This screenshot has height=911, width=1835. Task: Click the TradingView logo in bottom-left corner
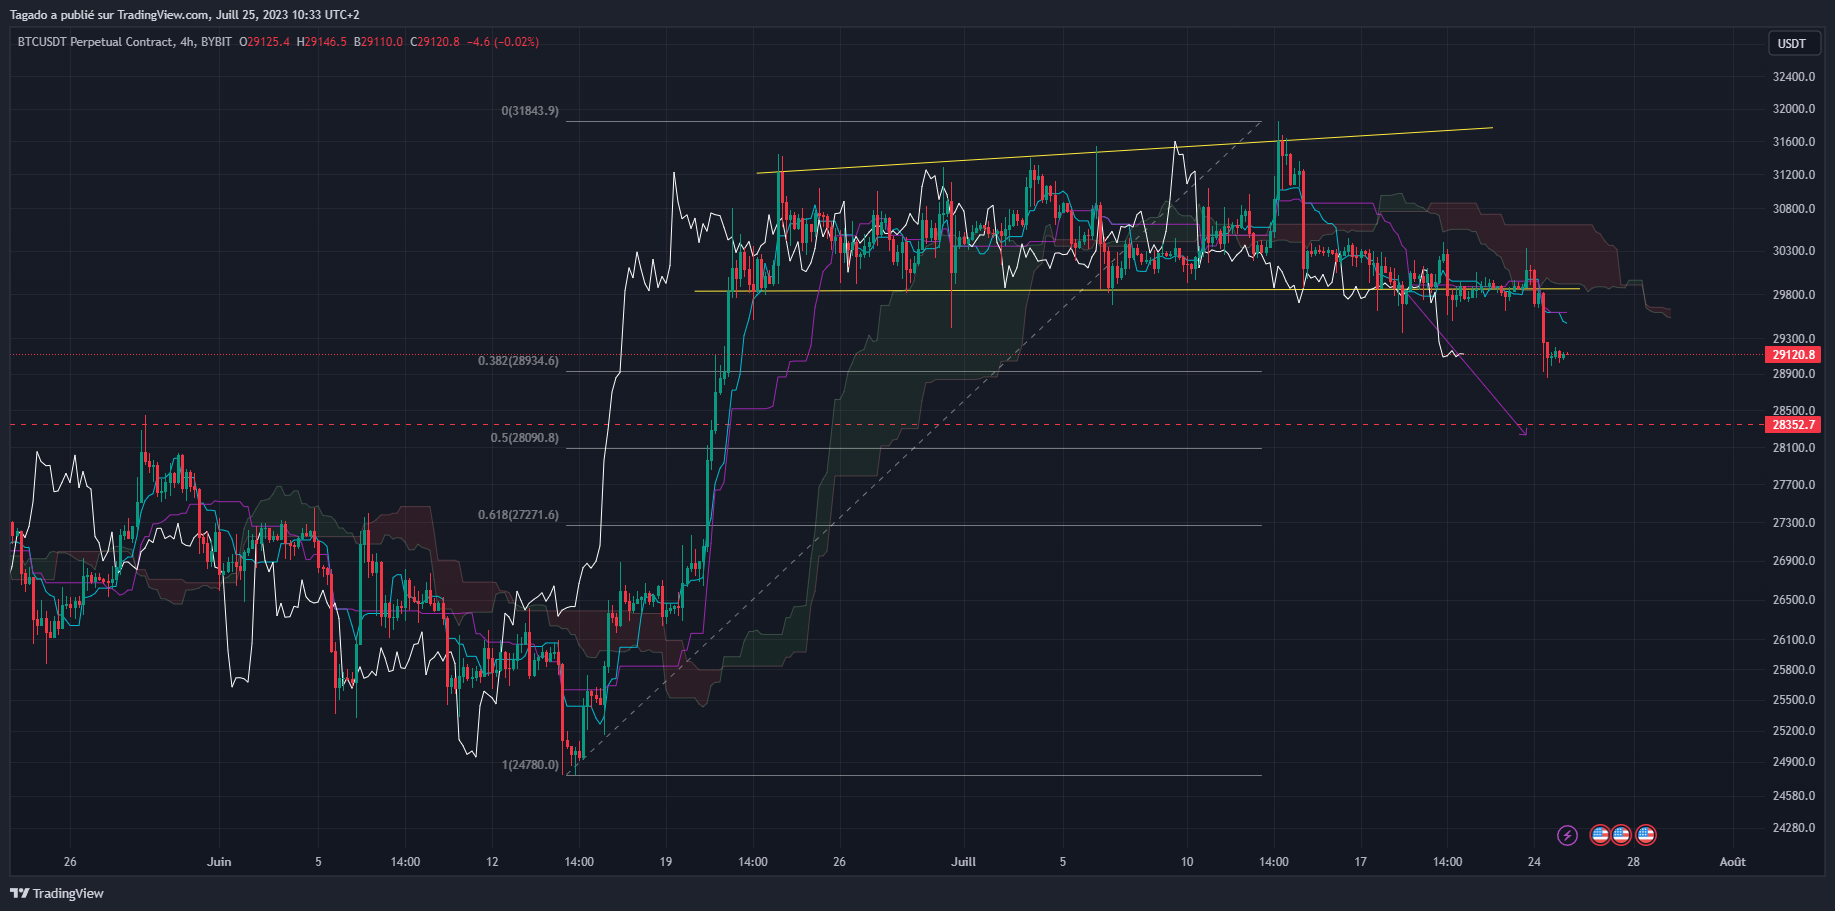pyautogui.click(x=55, y=893)
